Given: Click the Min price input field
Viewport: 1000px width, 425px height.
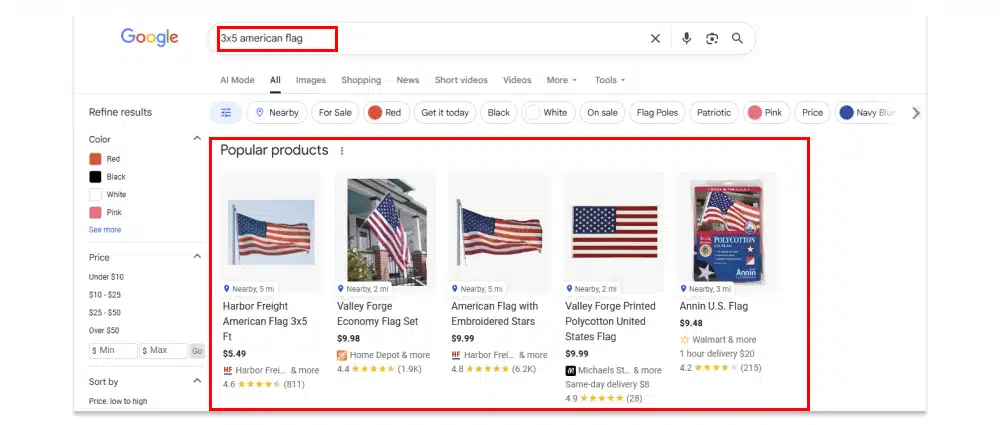Looking at the screenshot, I should pos(113,351).
